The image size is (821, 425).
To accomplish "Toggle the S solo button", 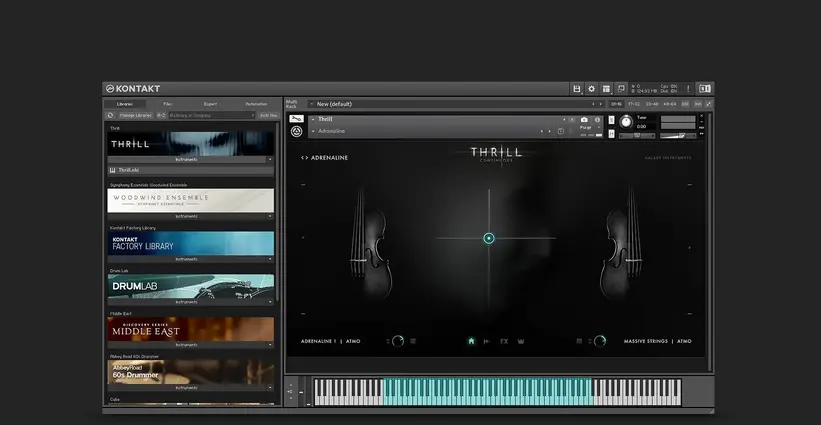I will 612,120.
